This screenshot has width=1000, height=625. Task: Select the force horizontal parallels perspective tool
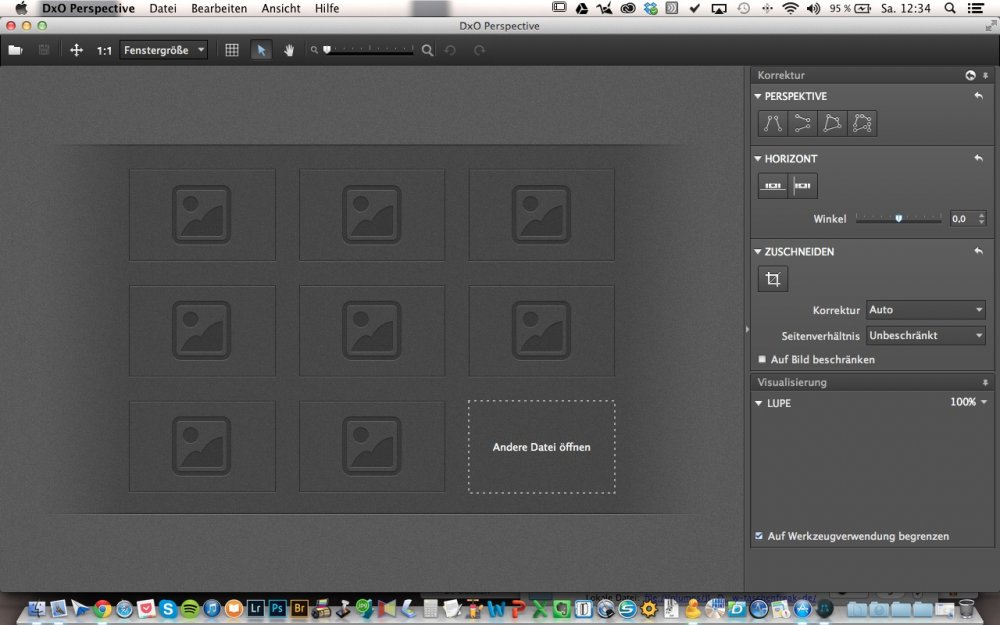(802, 123)
